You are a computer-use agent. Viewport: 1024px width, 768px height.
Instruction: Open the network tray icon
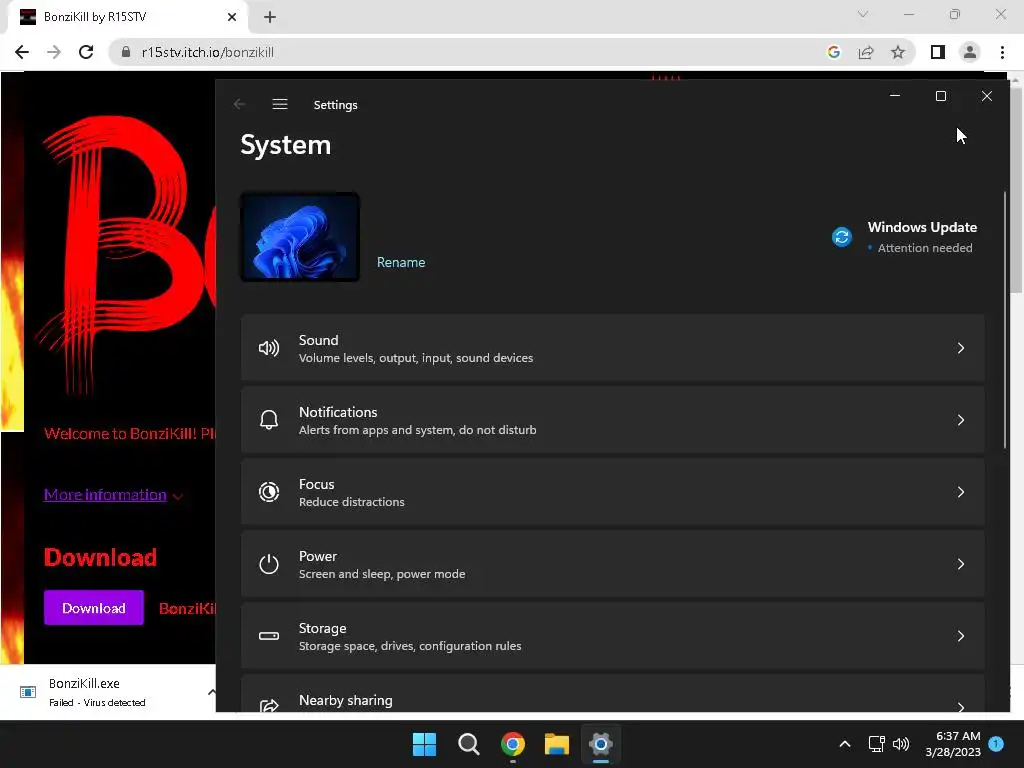click(x=876, y=744)
